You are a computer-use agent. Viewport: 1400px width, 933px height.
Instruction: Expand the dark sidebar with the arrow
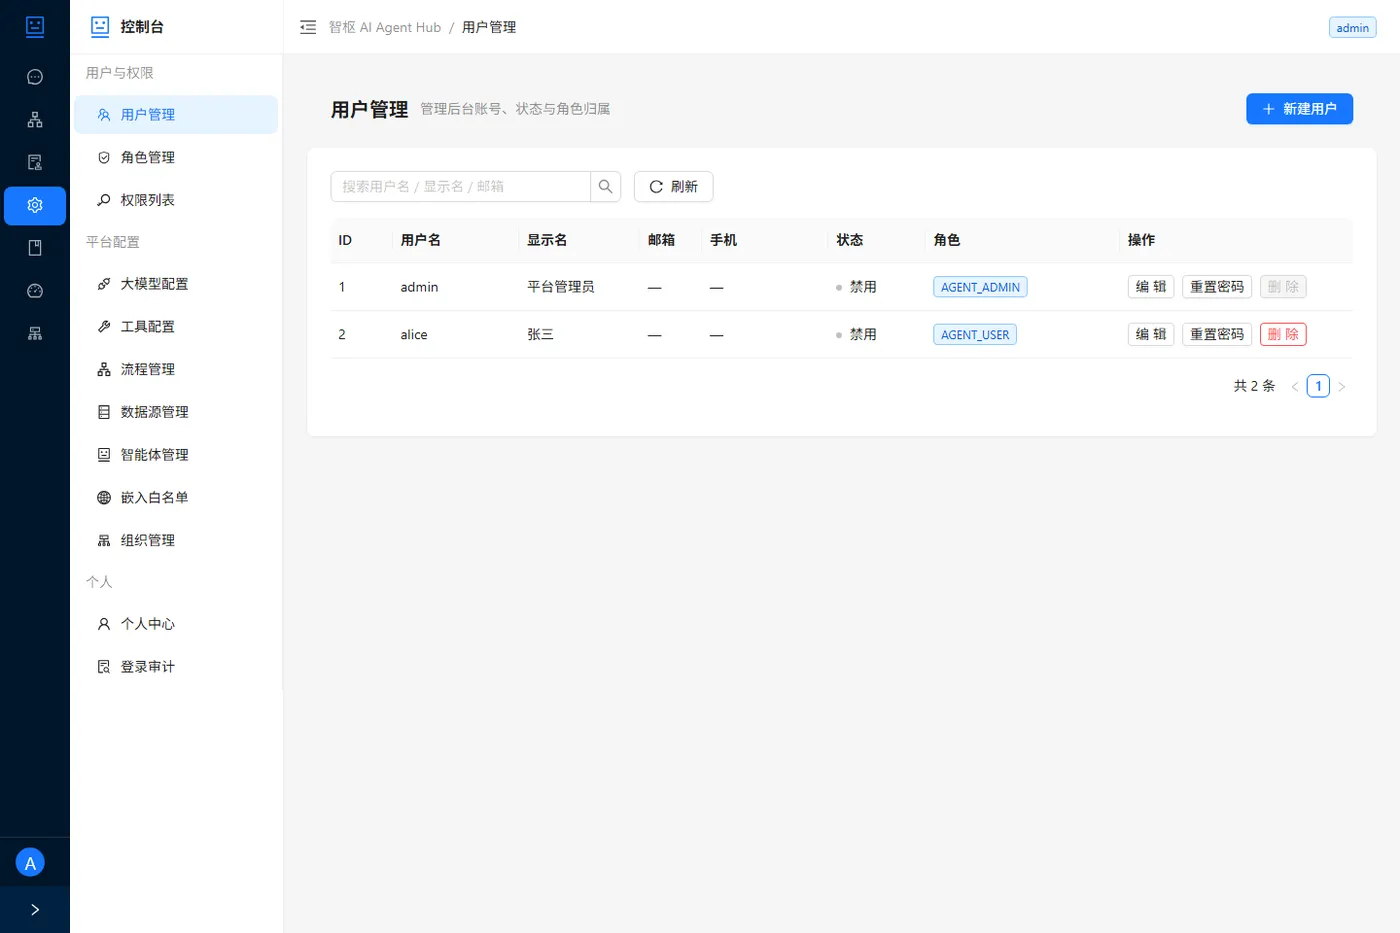click(35, 910)
